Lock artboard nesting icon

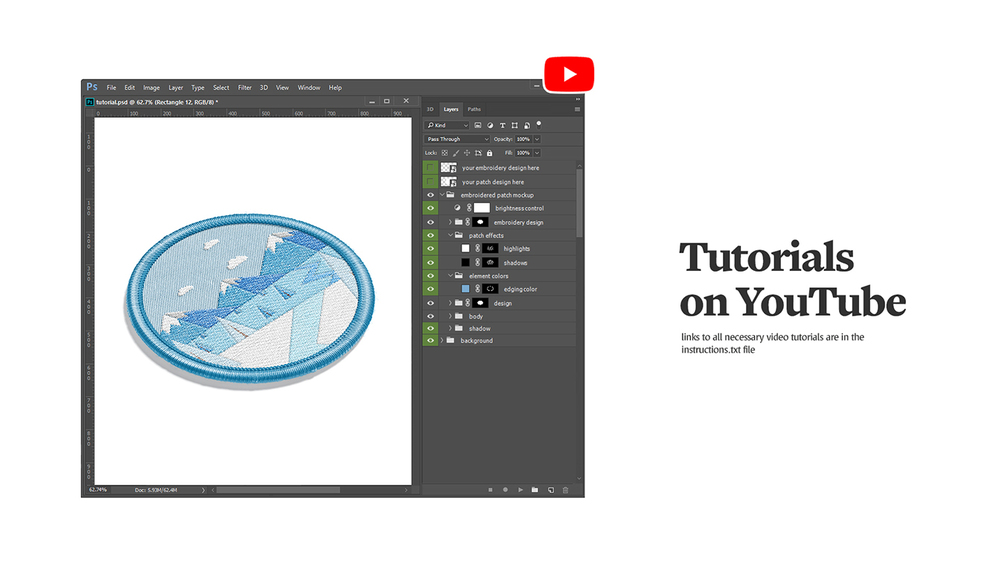[478, 153]
